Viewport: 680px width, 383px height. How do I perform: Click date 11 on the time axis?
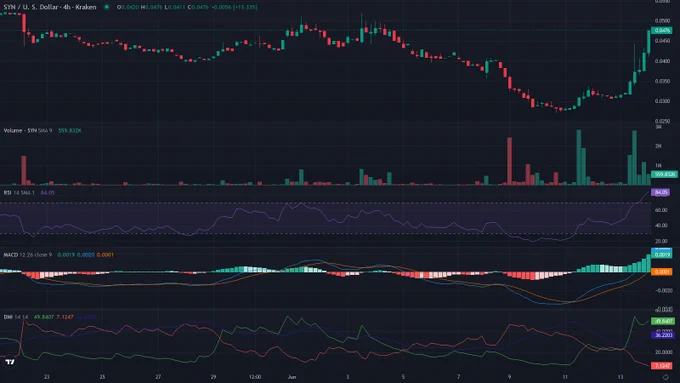tap(565, 377)
